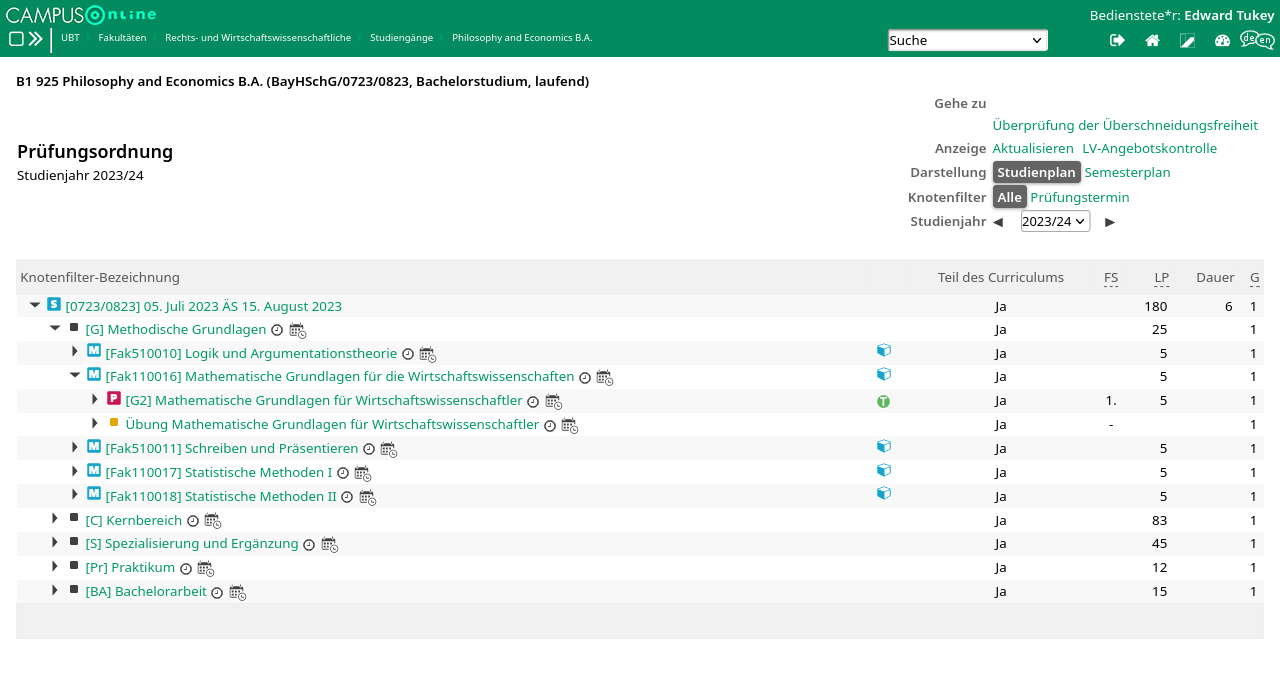Expand Statistische Methoden II module
The image size is (1280, 691).
coord(75,494)
